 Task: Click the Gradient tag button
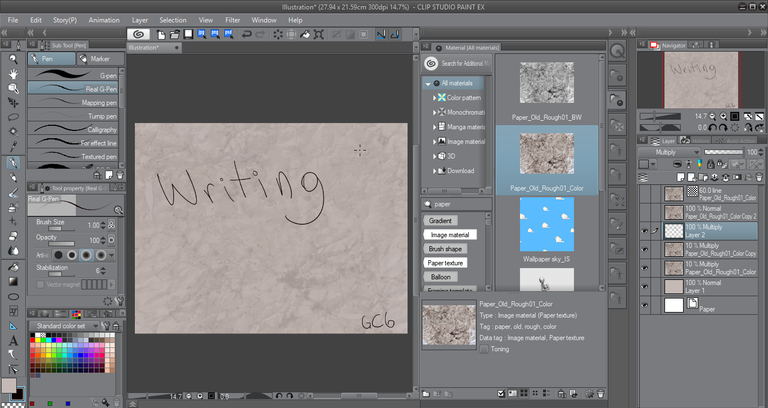point(440,221)
